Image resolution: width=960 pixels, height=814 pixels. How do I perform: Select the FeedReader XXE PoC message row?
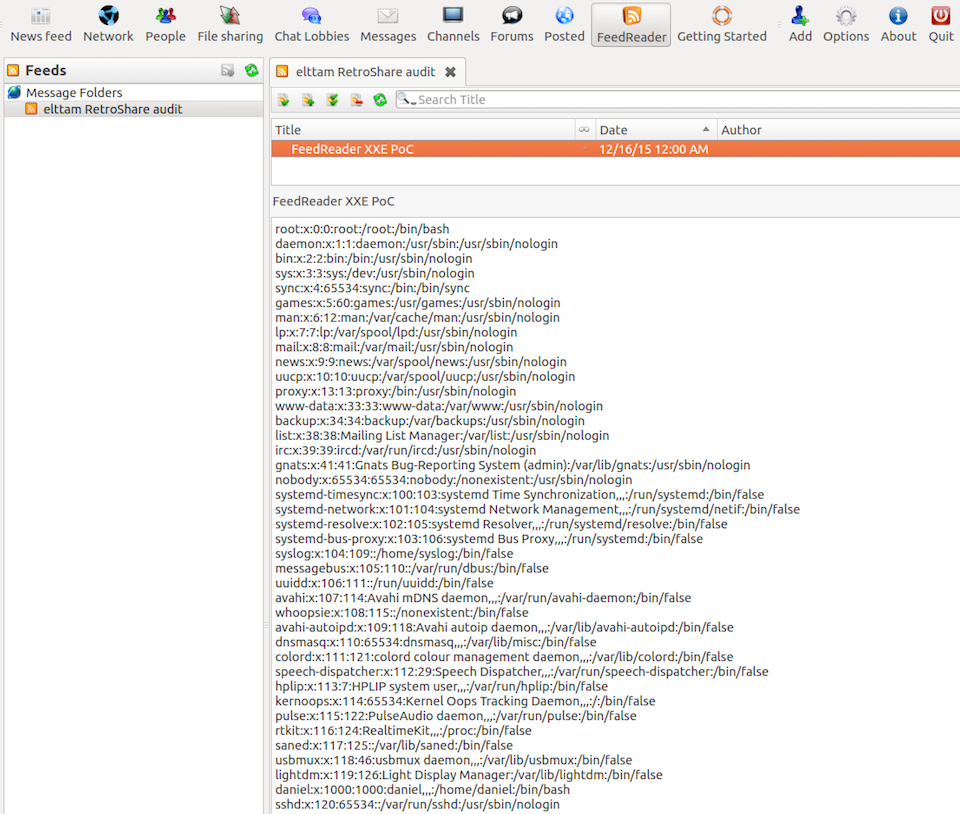[615, 149]
